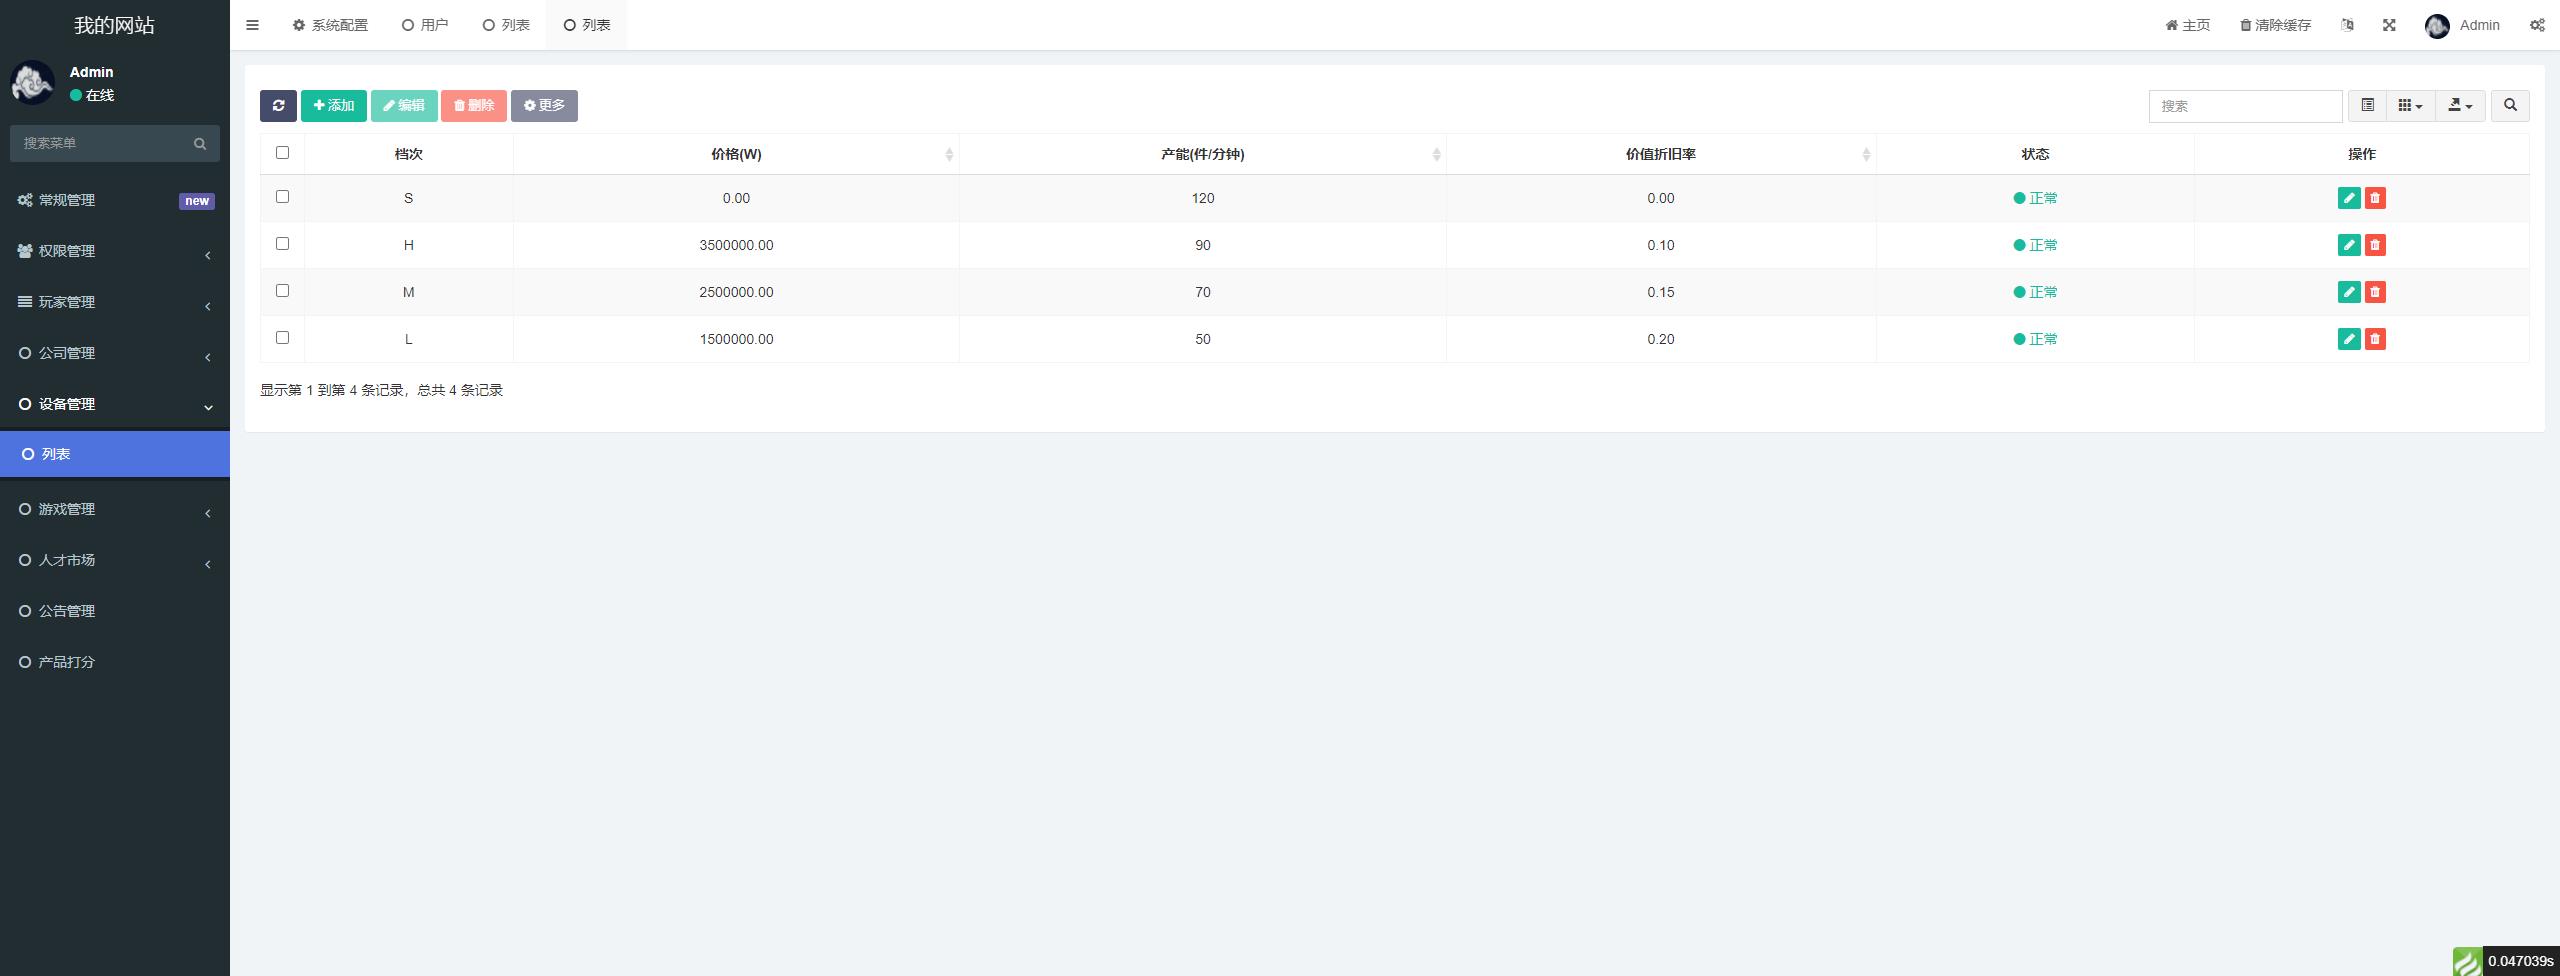
Task: Click the hamburger sidebar toggle icon
Action: click(x=252, y=25)
